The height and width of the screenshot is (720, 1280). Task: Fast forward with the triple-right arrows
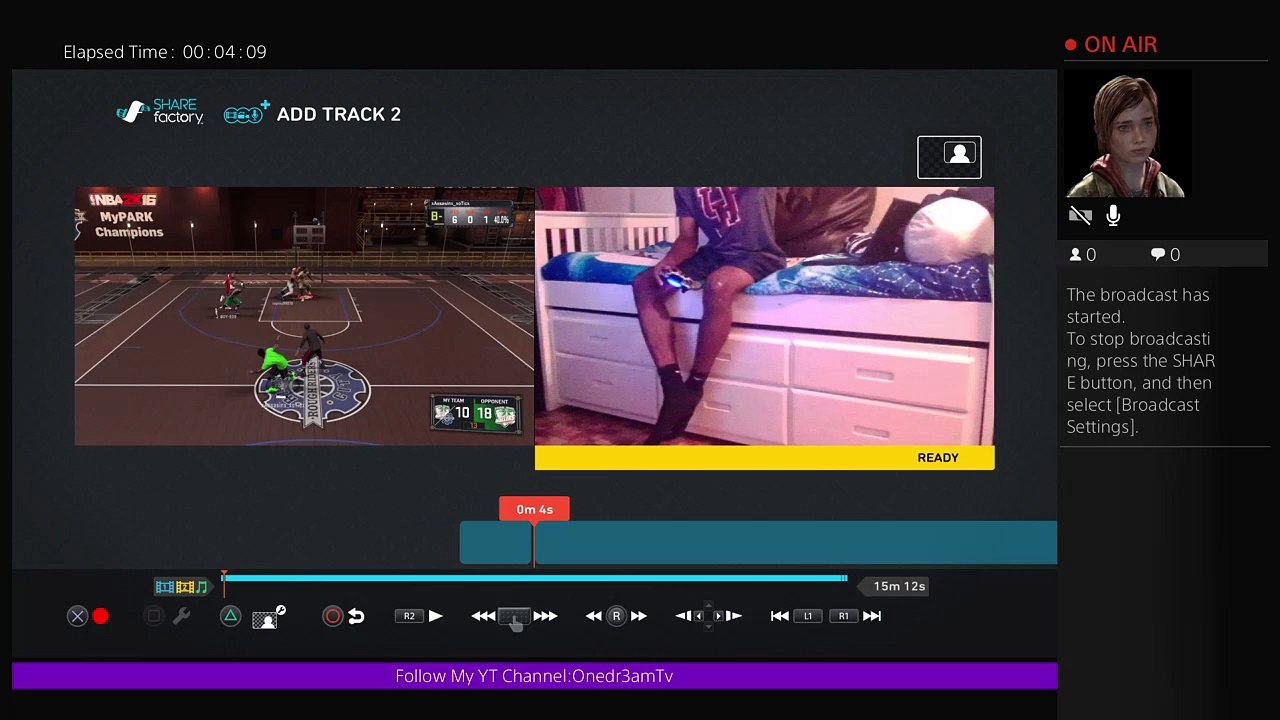point(545,616)
